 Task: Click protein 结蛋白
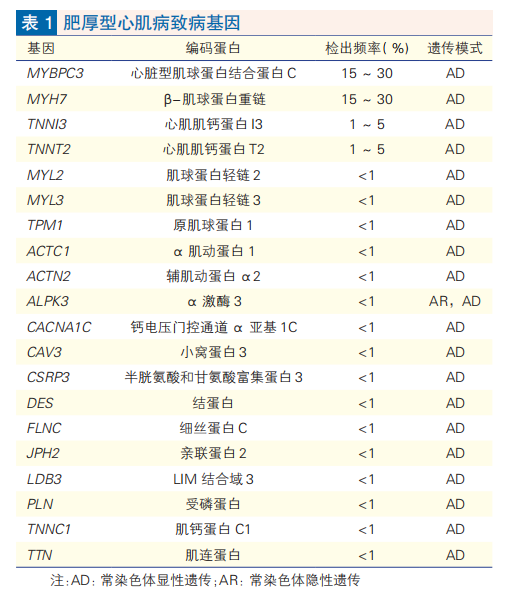213,403
